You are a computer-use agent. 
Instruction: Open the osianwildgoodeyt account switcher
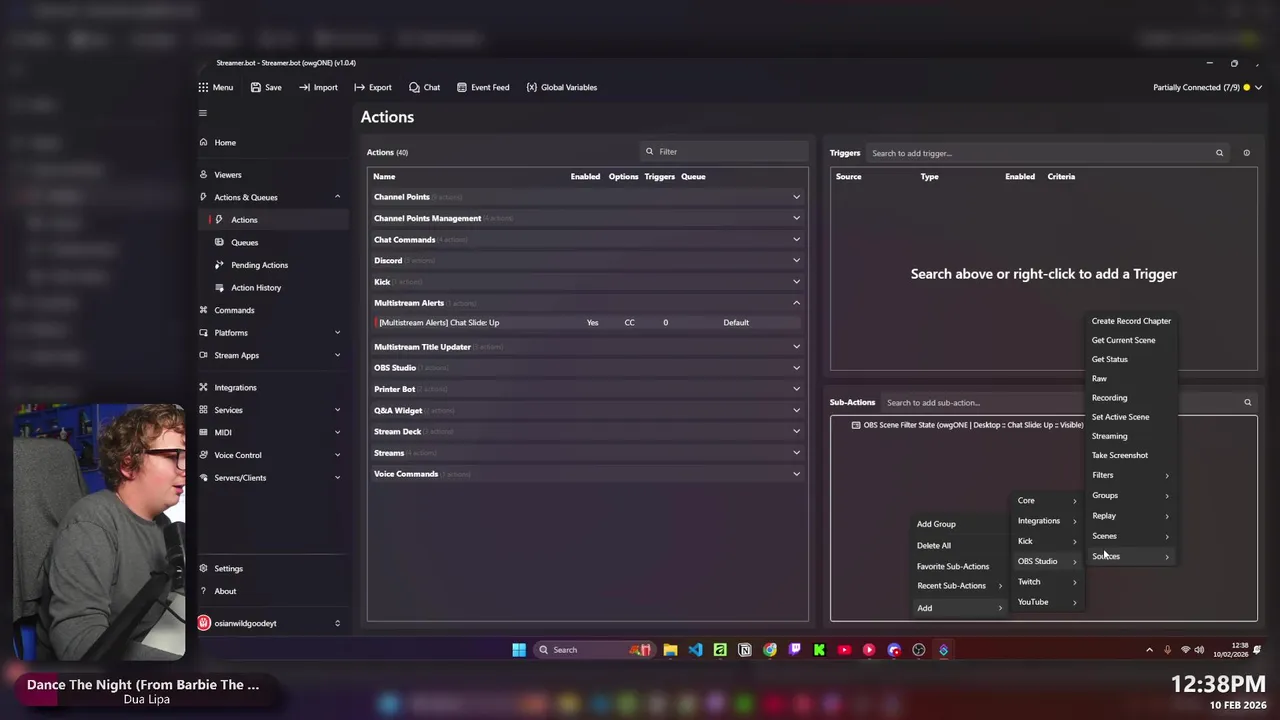click(271, 623)
